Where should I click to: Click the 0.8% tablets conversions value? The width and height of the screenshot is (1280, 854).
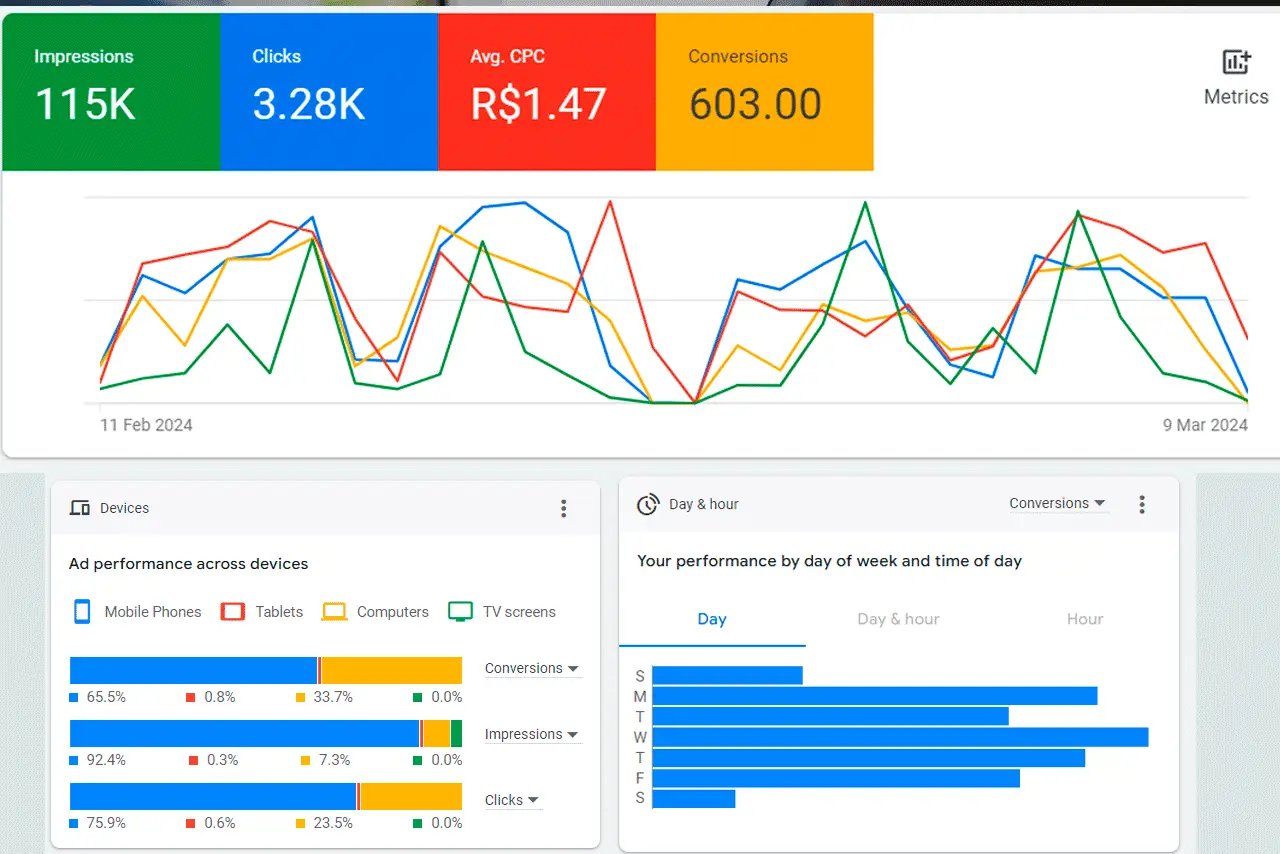(220, 697)
